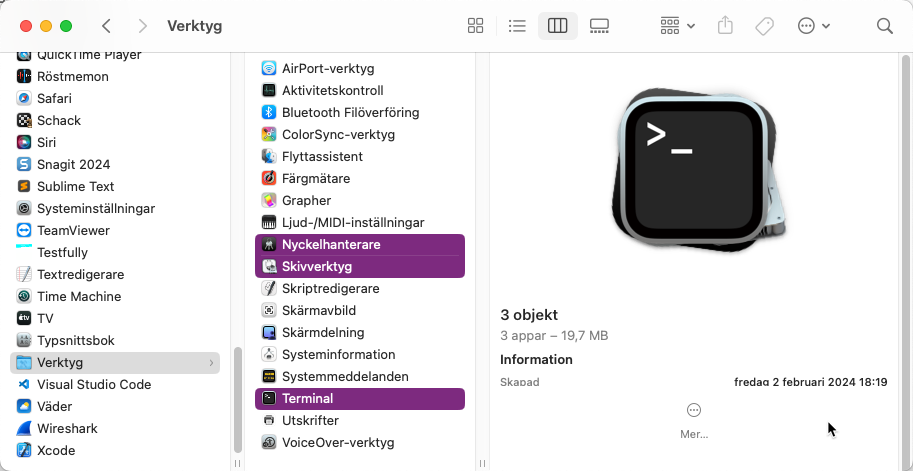Go forward with the right chevron
Viewport: 913px width, 471px height.
143,26
